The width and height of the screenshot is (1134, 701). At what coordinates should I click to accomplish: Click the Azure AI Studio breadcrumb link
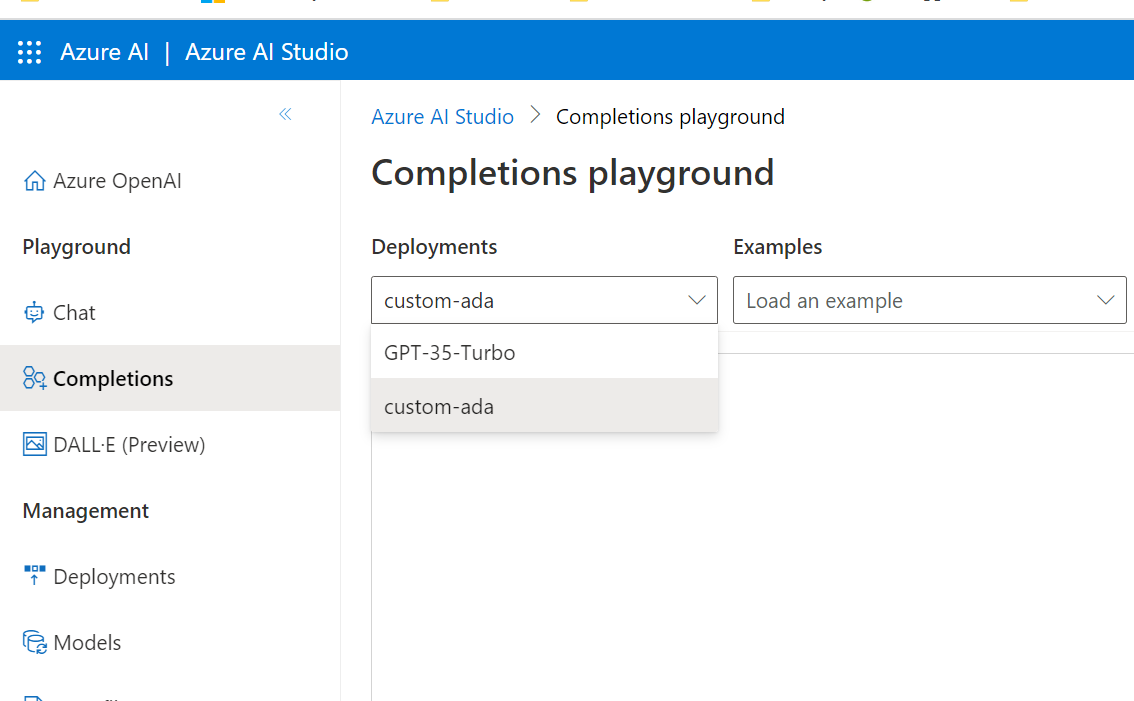point(443,116)
